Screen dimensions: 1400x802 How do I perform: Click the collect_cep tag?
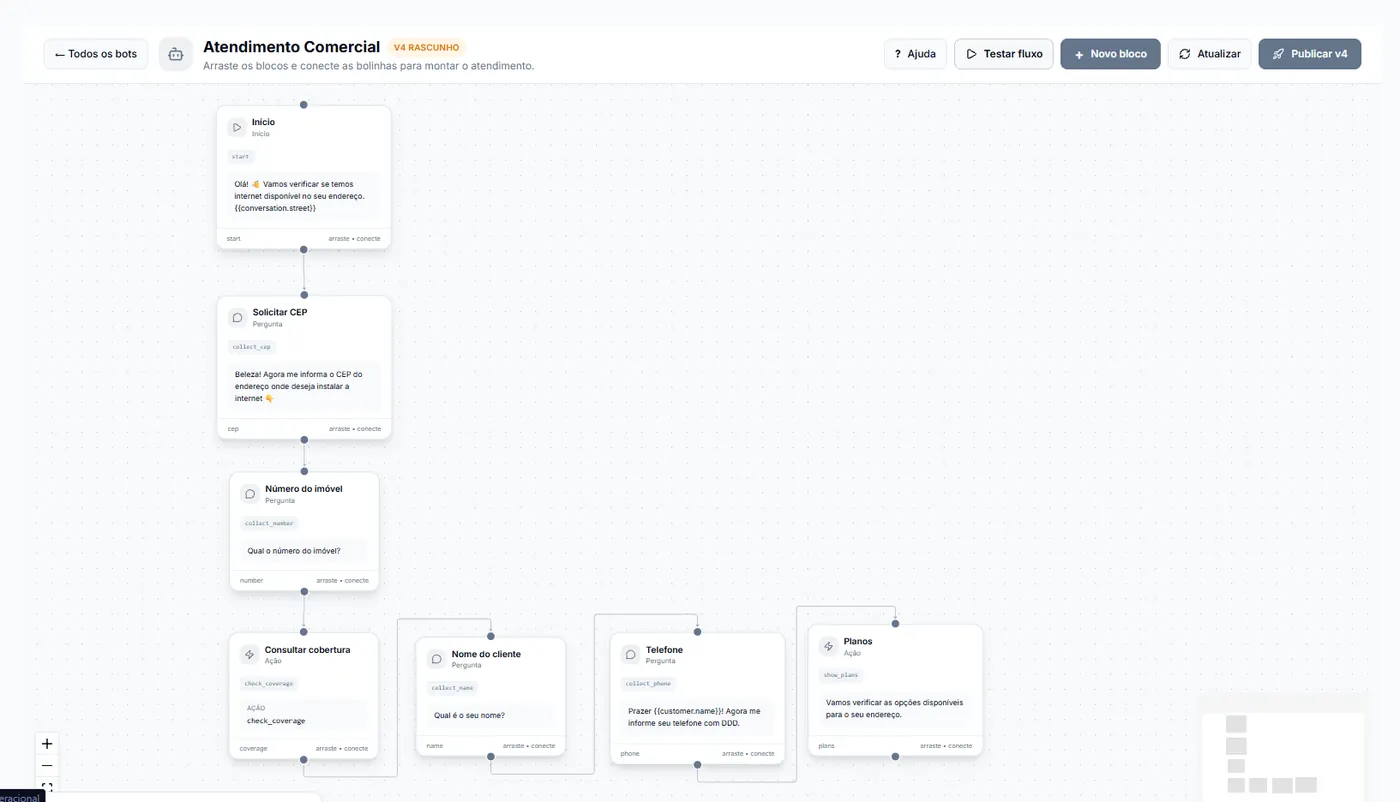pyautogui.click(x=251, y=347)
